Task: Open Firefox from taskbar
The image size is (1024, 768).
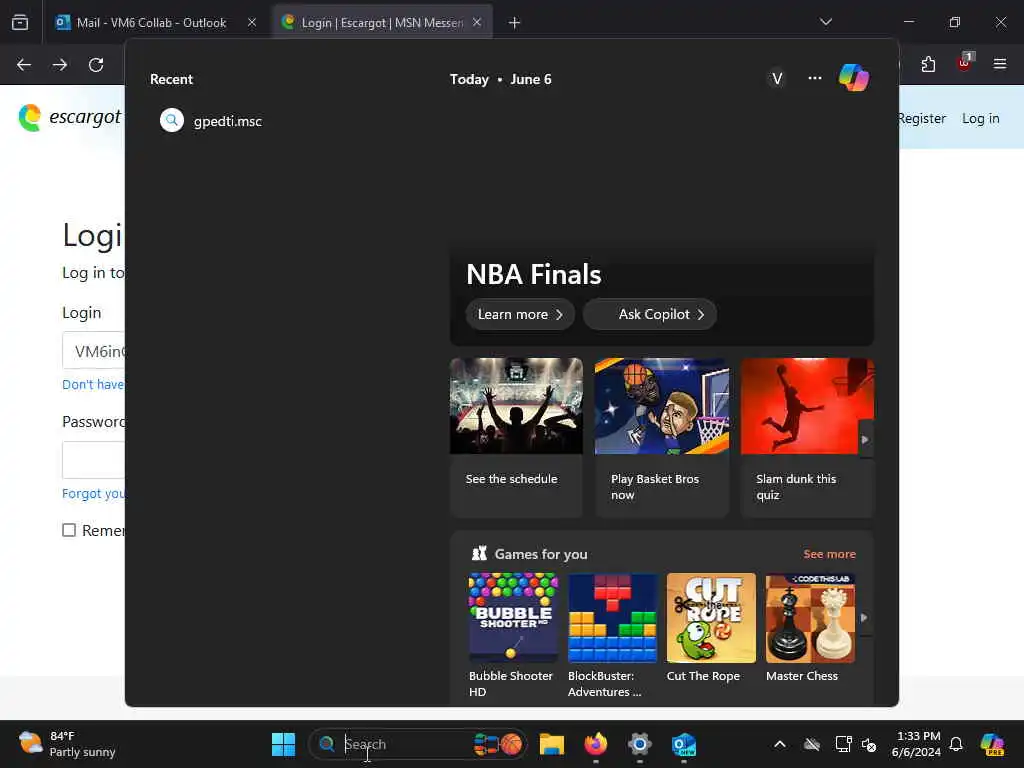Action: [x=596, y=744]
